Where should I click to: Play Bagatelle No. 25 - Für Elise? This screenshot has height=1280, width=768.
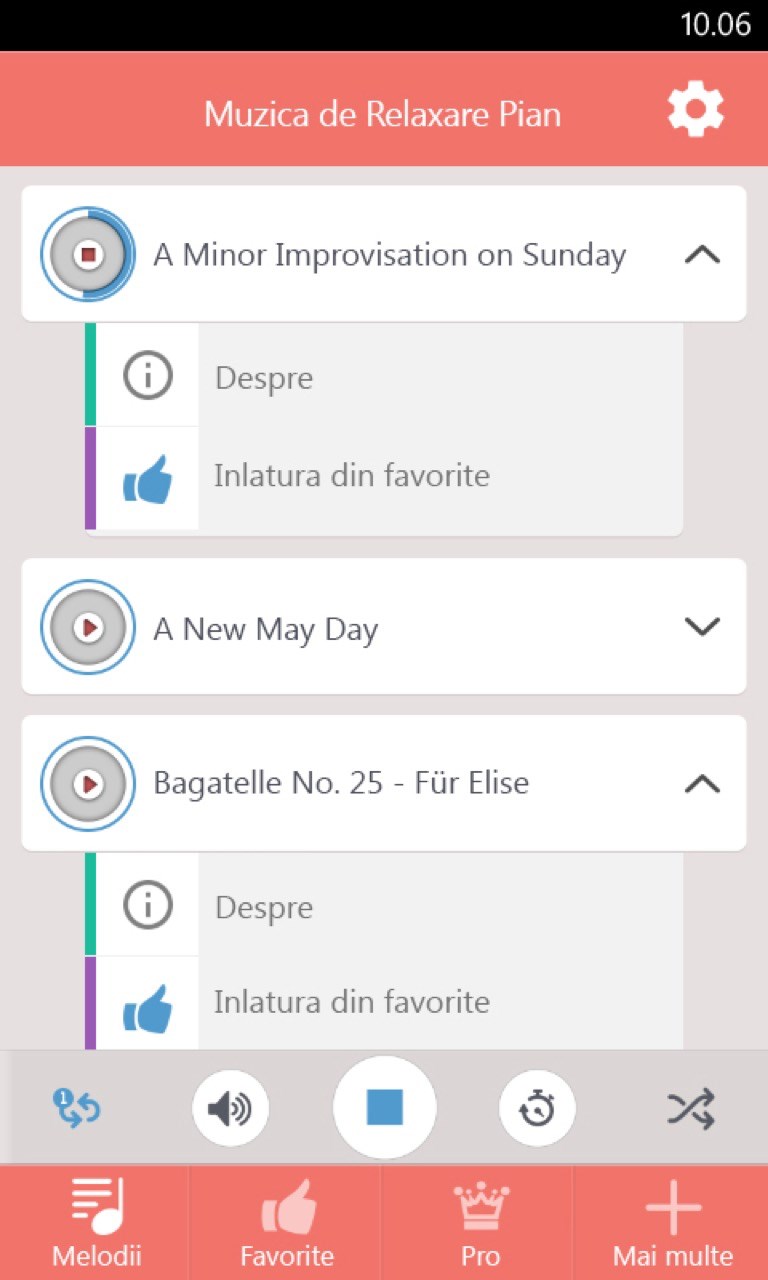pyautogui.click(x=88, y=783)
